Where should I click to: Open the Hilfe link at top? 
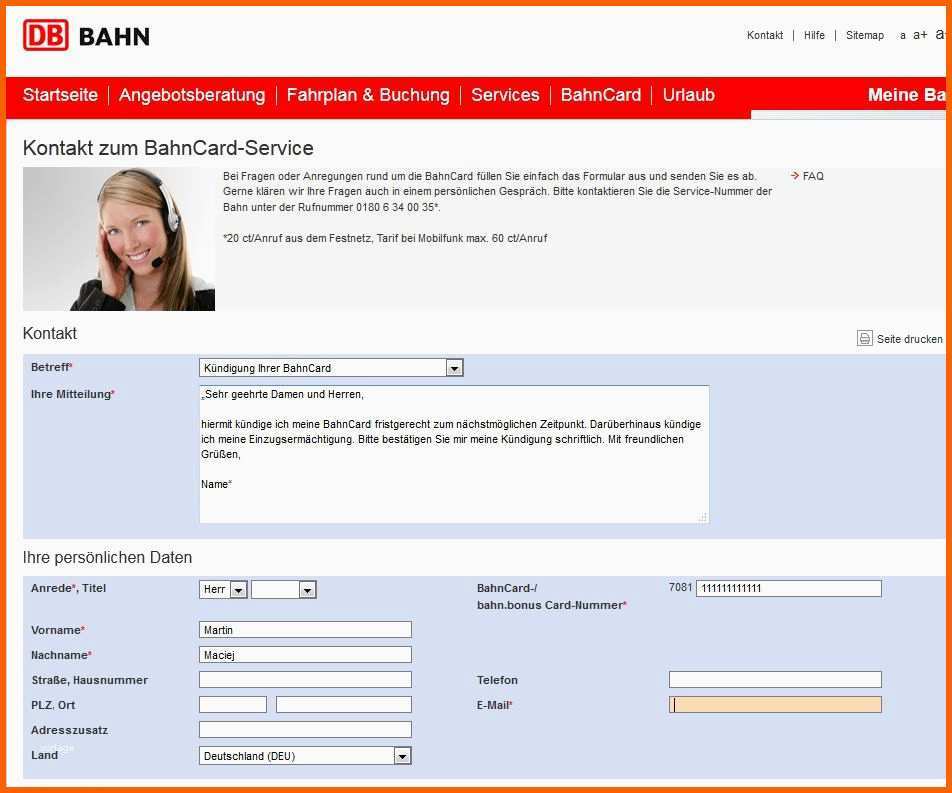coord(814,35)
